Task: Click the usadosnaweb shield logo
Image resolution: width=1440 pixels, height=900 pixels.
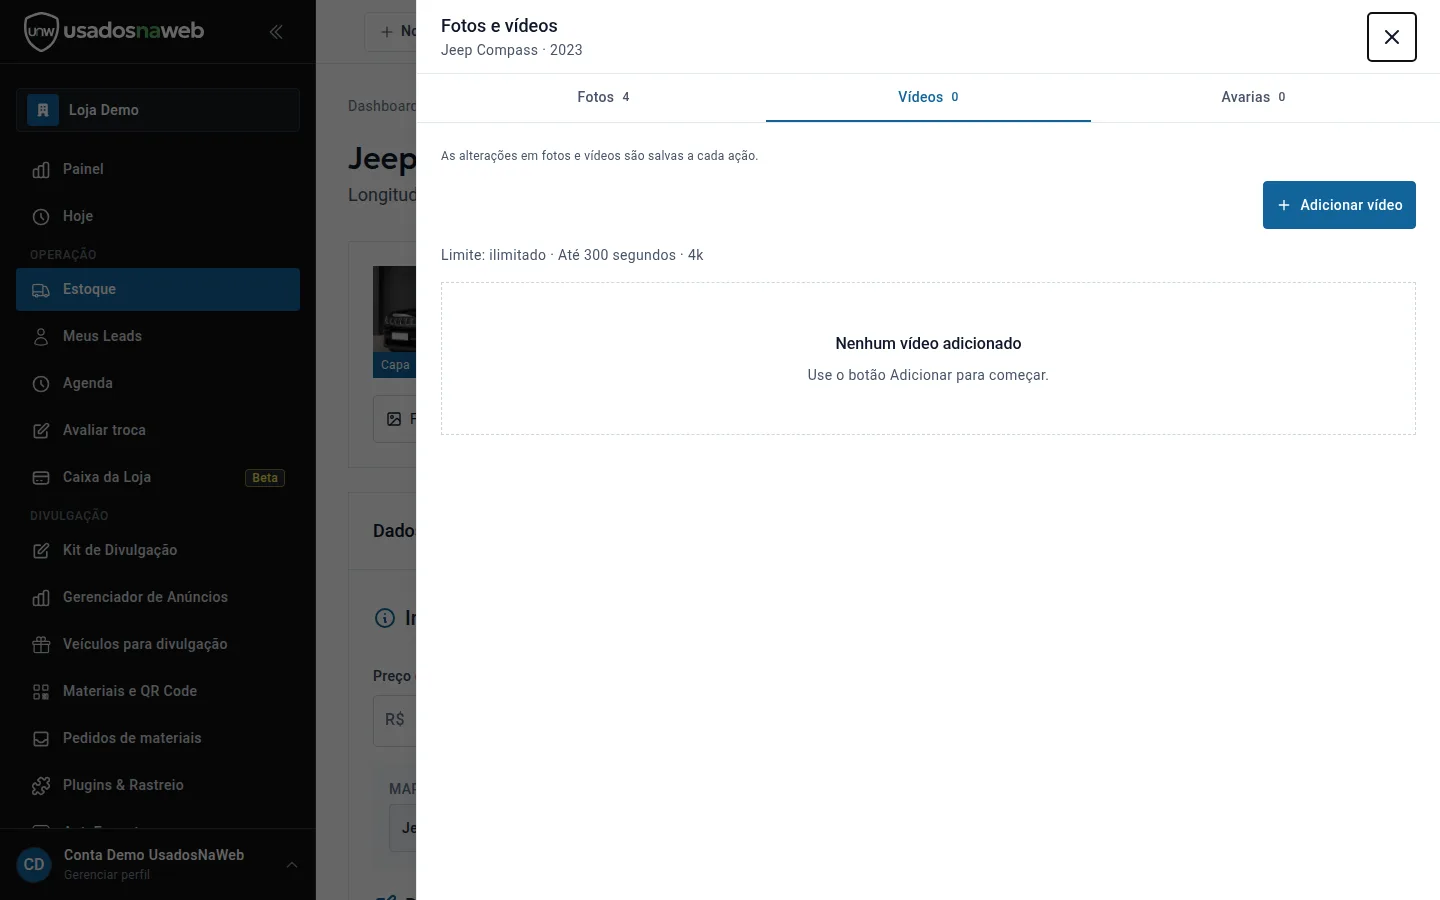Action: 41,32
